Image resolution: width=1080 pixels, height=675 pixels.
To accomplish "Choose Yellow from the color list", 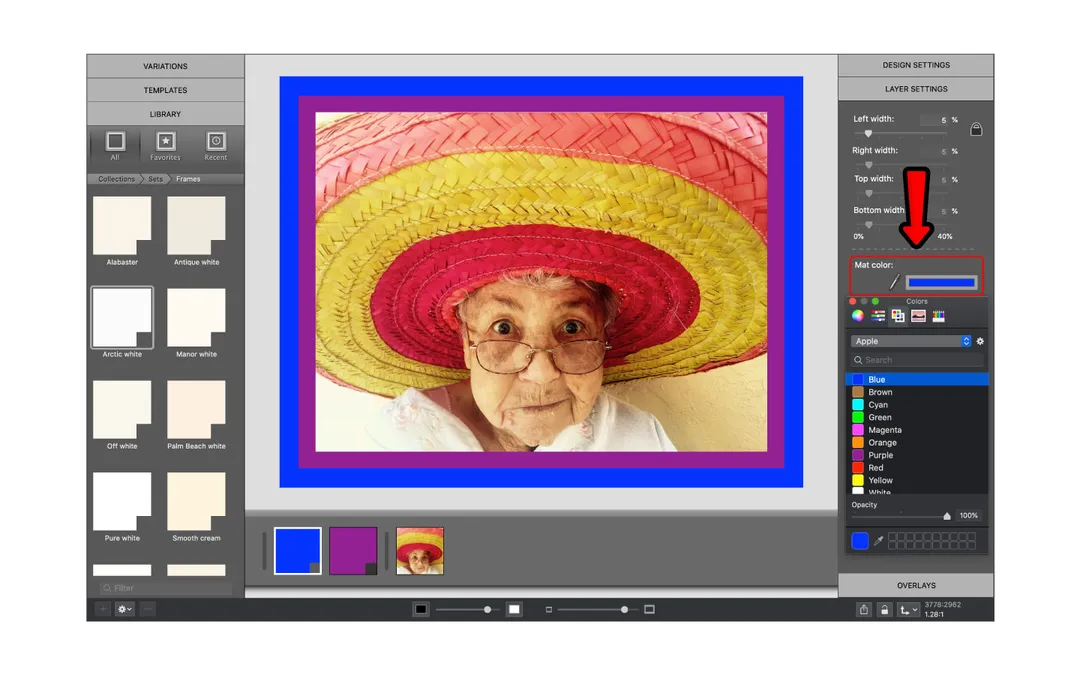I will (917, 481).
